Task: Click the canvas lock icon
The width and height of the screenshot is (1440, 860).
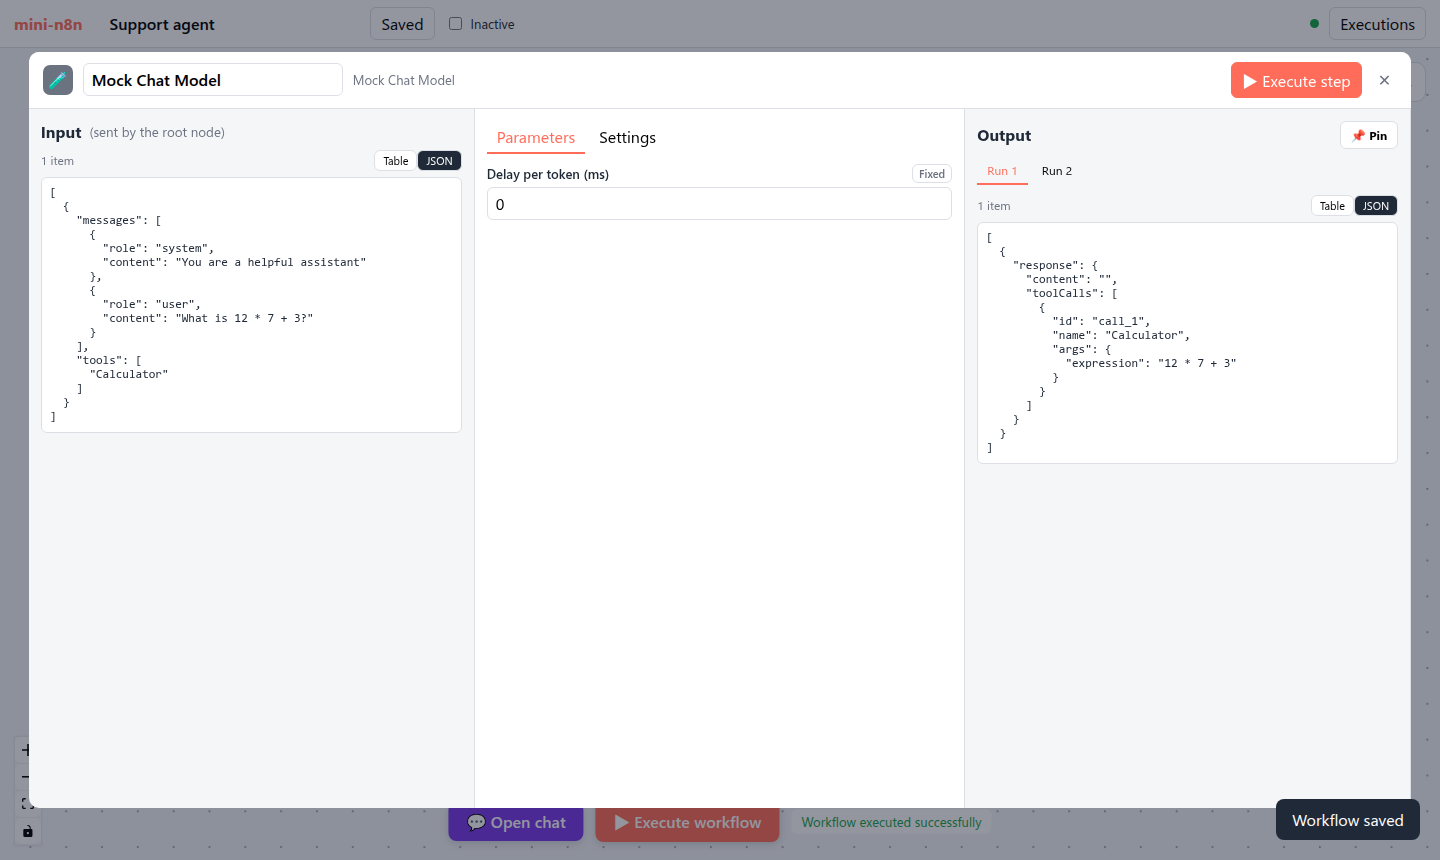Action: [27, 831]
